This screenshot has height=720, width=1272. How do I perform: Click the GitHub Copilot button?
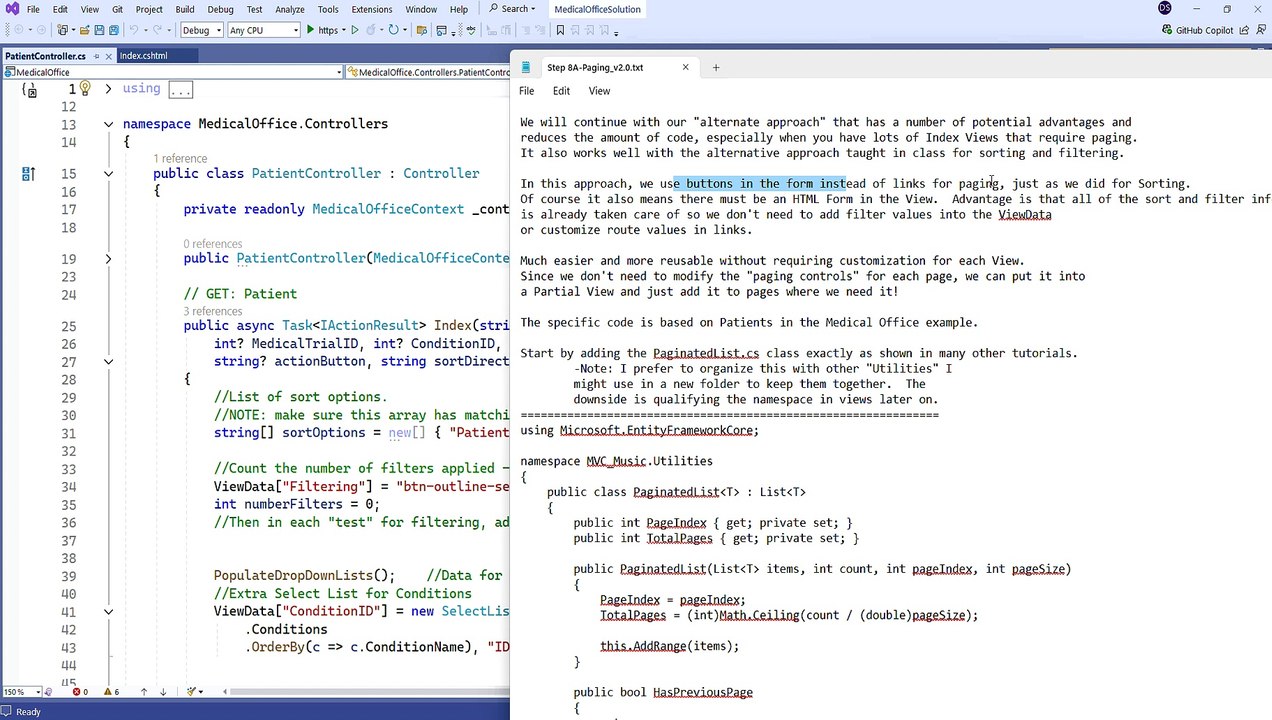pos(1197,30)
